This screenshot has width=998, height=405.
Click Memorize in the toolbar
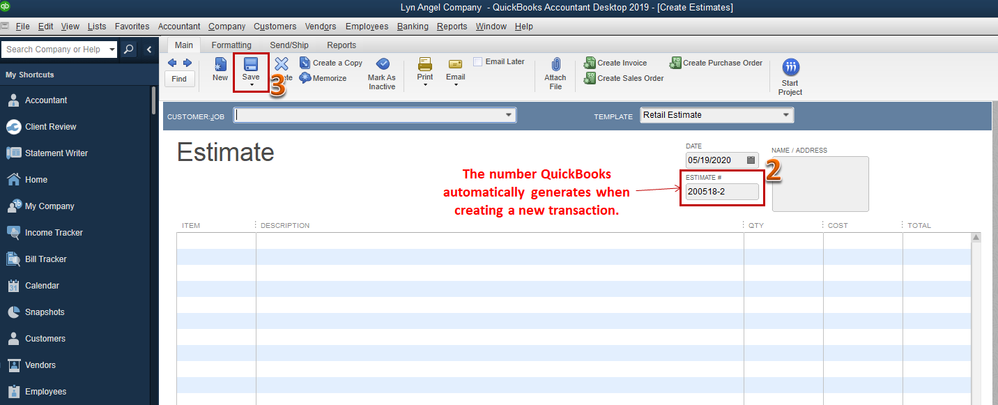(323, 78)
